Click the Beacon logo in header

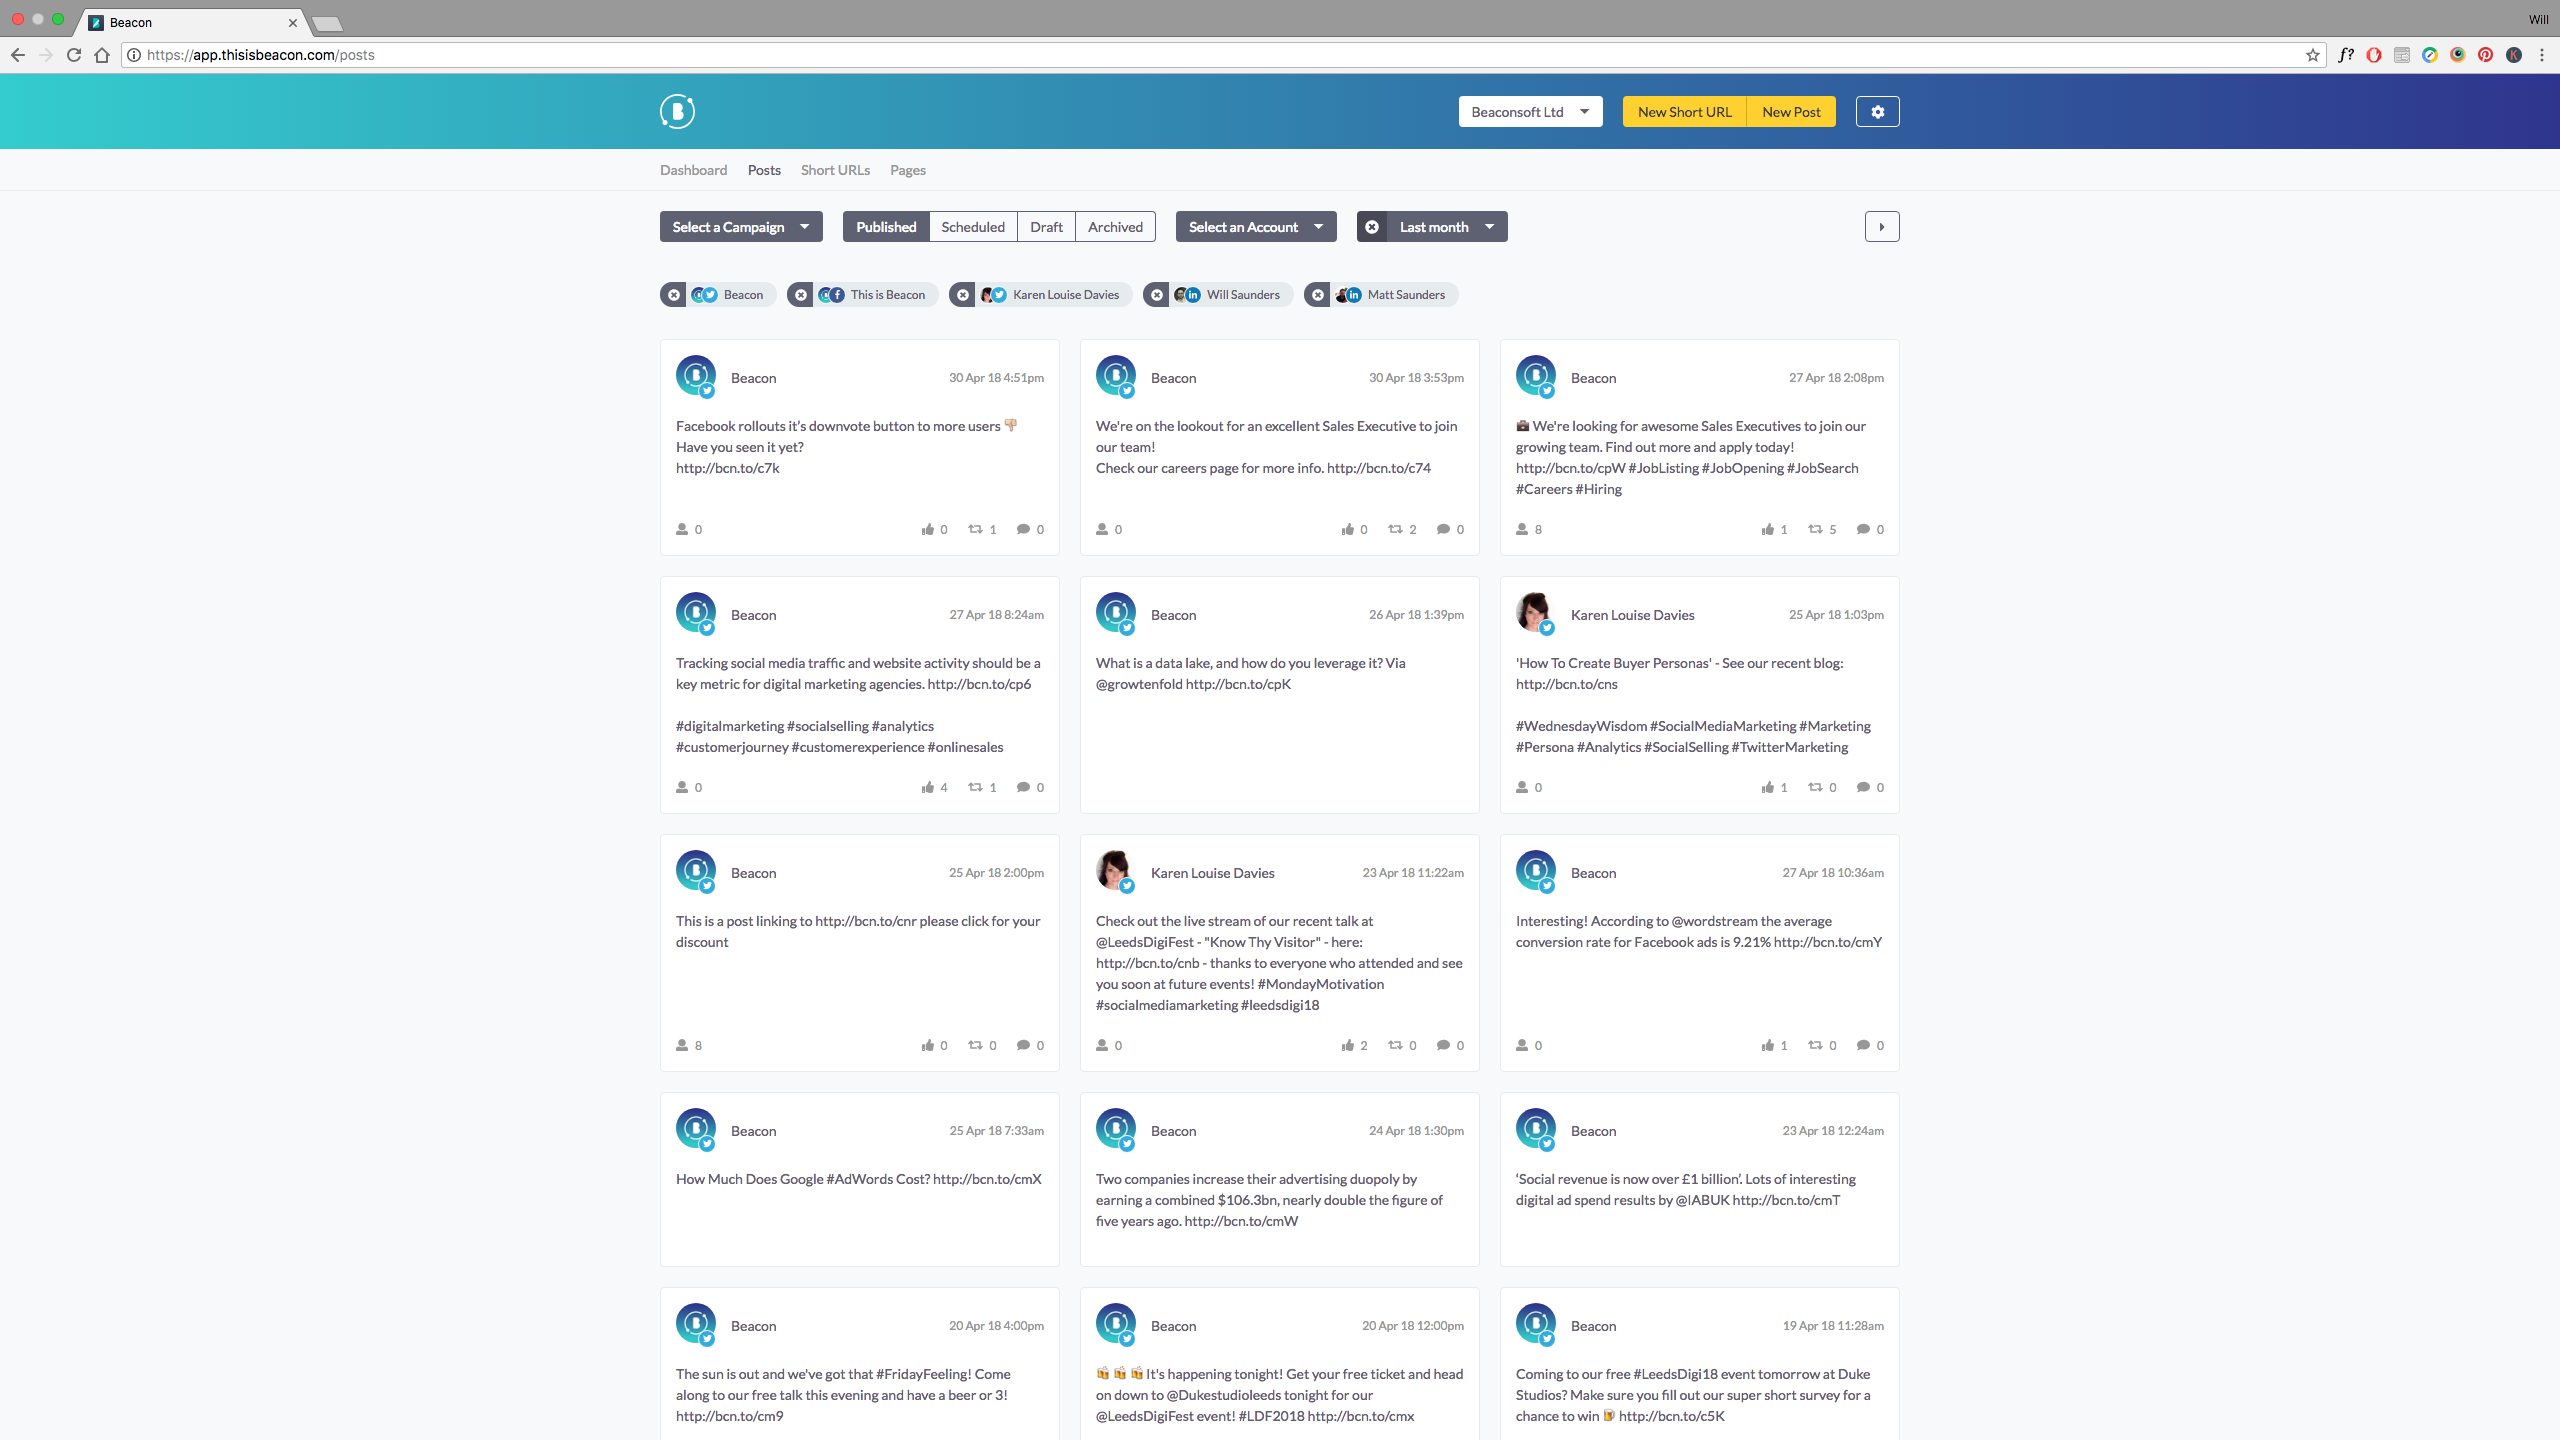pos(677,111)
